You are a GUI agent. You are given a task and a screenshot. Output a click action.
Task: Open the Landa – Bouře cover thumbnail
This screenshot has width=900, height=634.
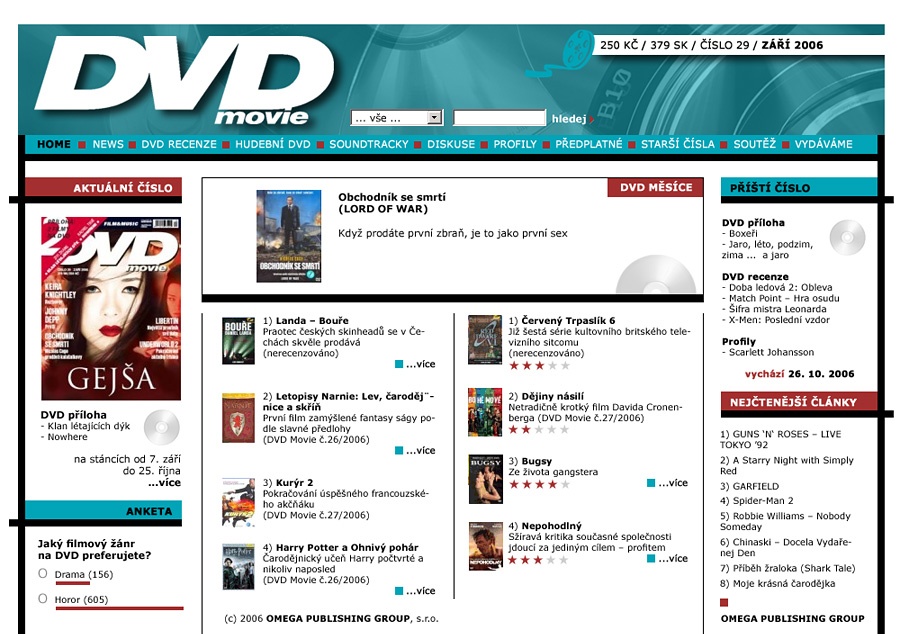pos(238,341)
